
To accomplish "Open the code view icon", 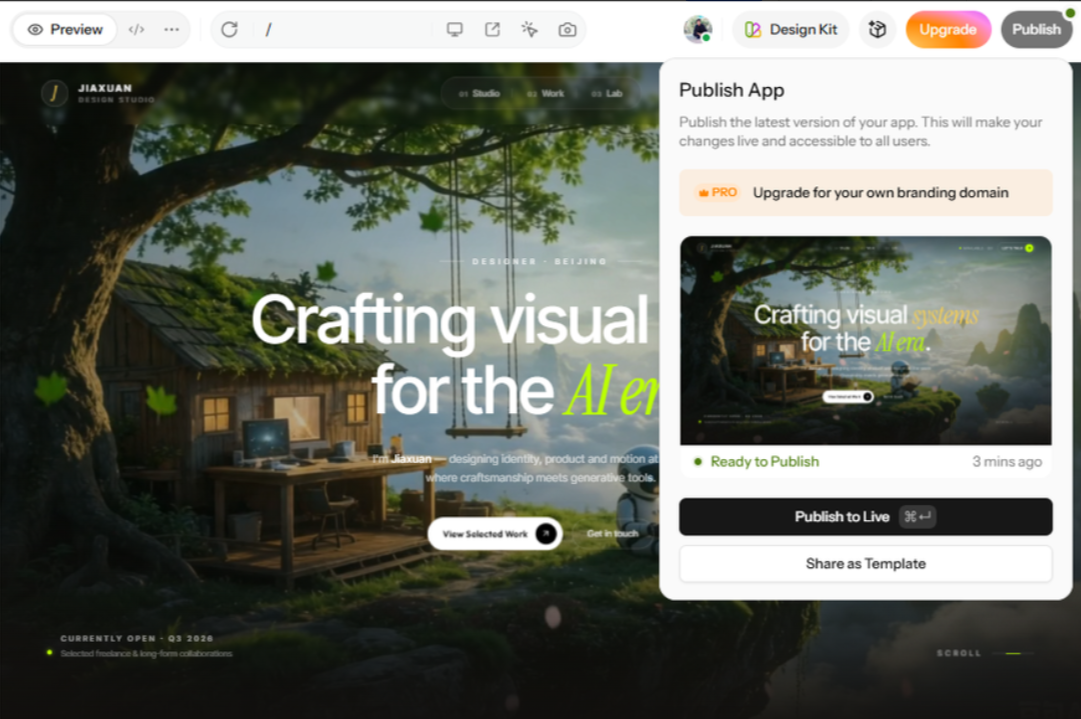I will [137, 30].
